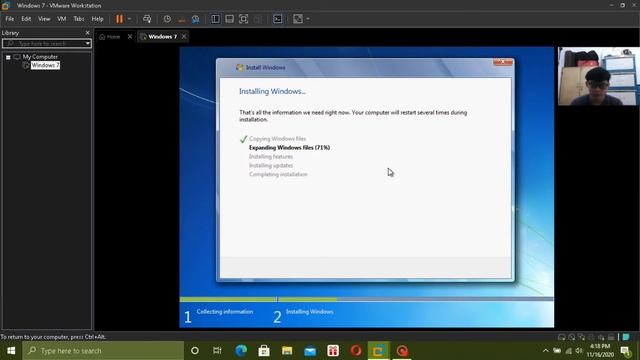Image resolution: width=640 pixels, height=360 pixels.
Task: Toggle the show library sidebar icon
Action: pyautogui.click(x=215, y=19)
